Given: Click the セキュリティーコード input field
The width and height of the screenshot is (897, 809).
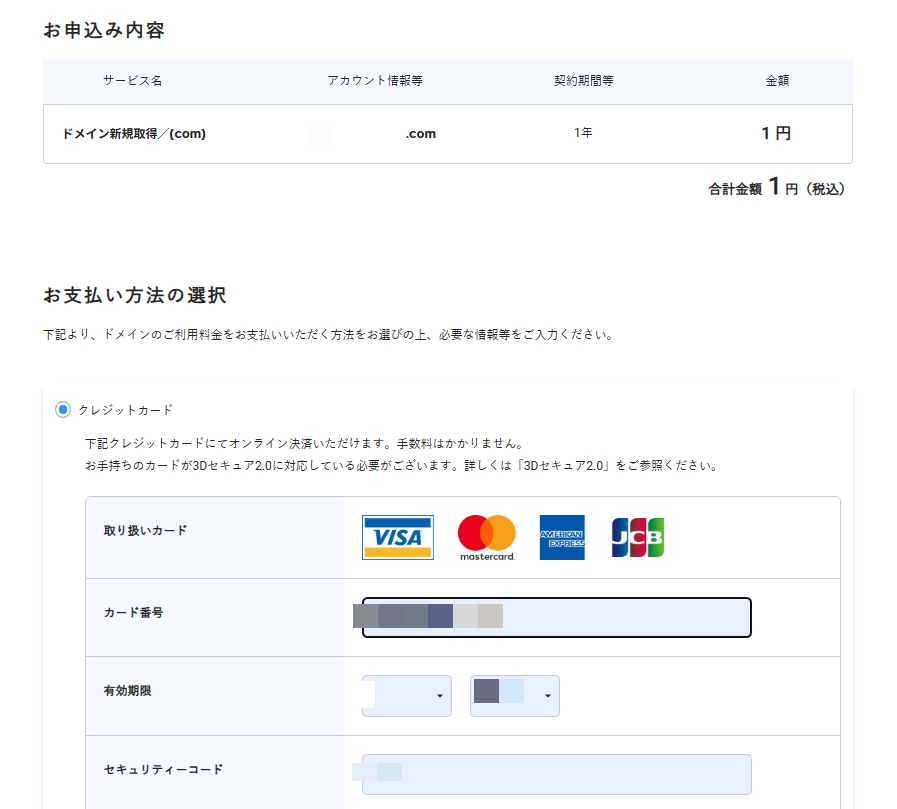Looking at the screenshot, I should point(555,774).
